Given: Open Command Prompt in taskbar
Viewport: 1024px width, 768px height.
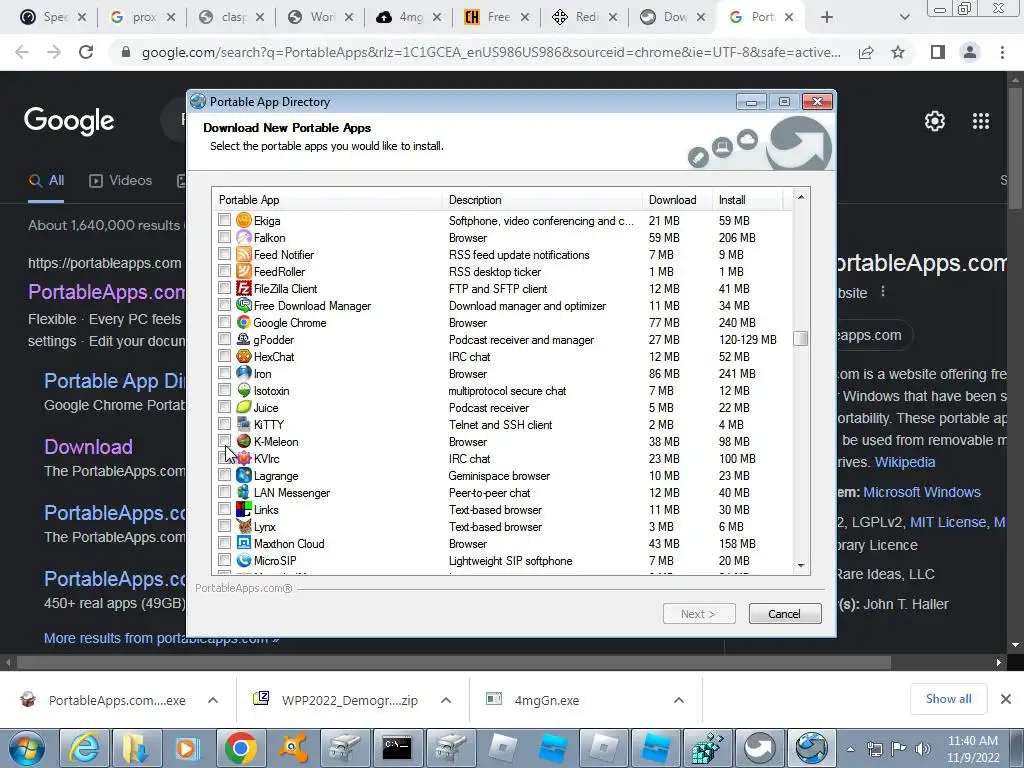Looking at the screenshot, I should coord(396,748).
